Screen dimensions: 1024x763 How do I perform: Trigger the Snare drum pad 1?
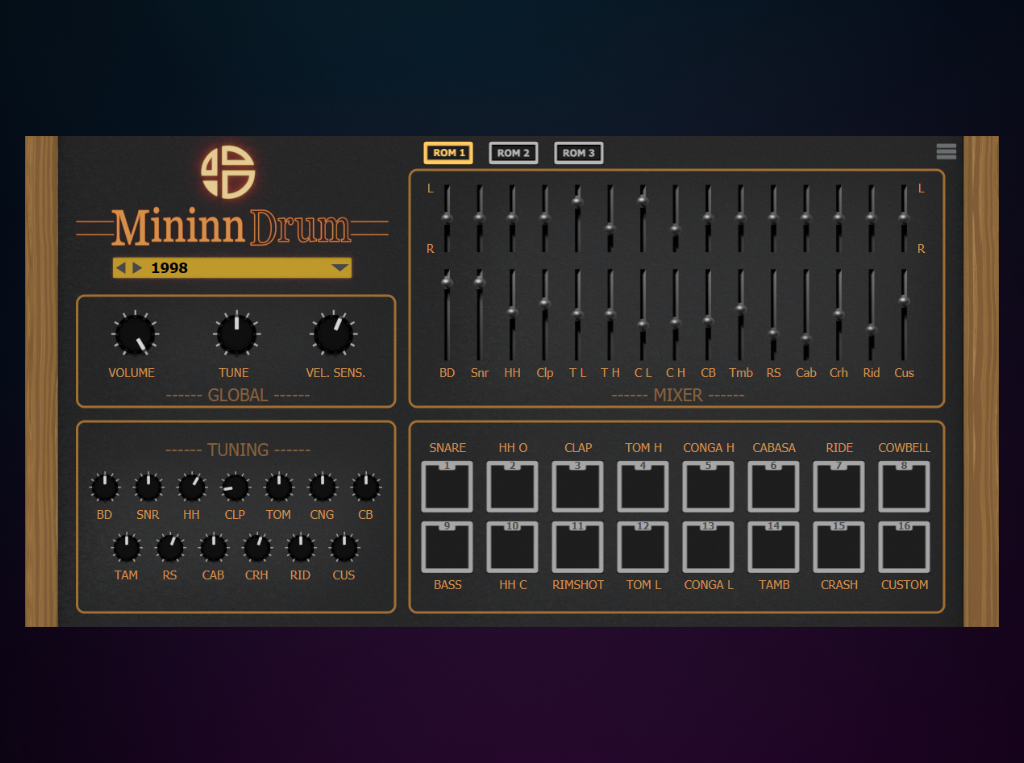447,487
